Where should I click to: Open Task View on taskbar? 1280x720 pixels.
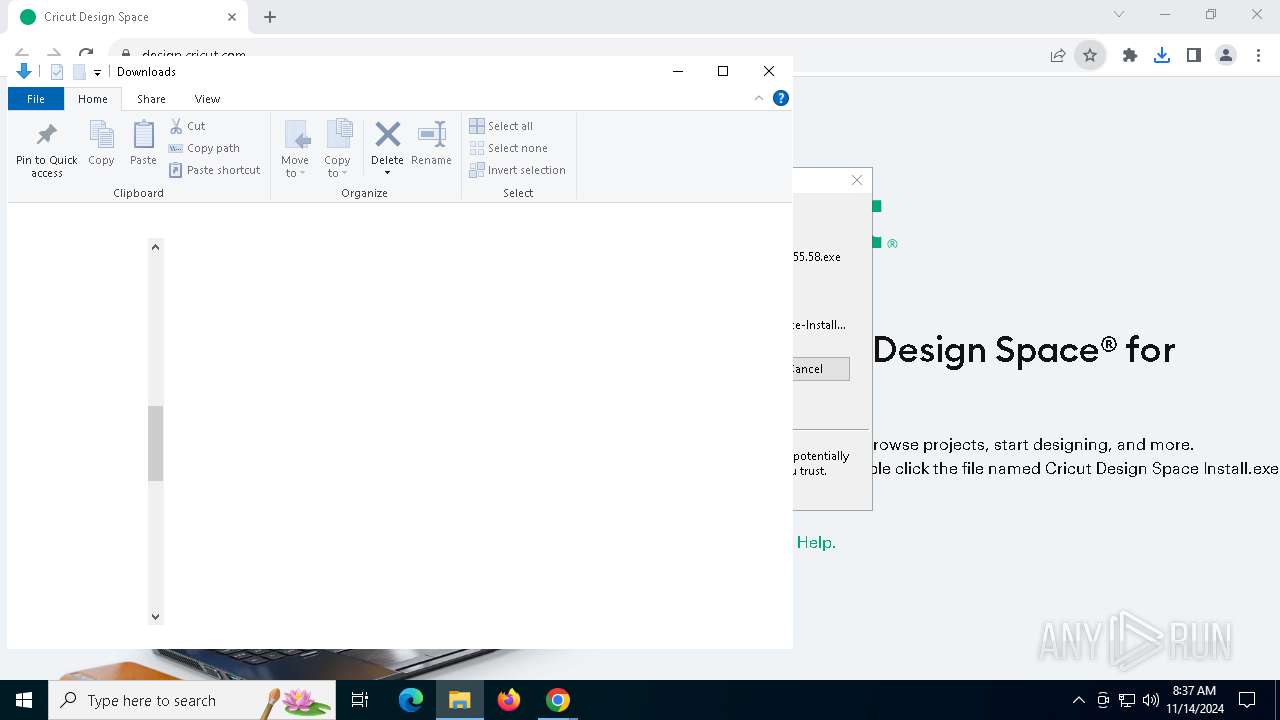(x=360, y=700)
